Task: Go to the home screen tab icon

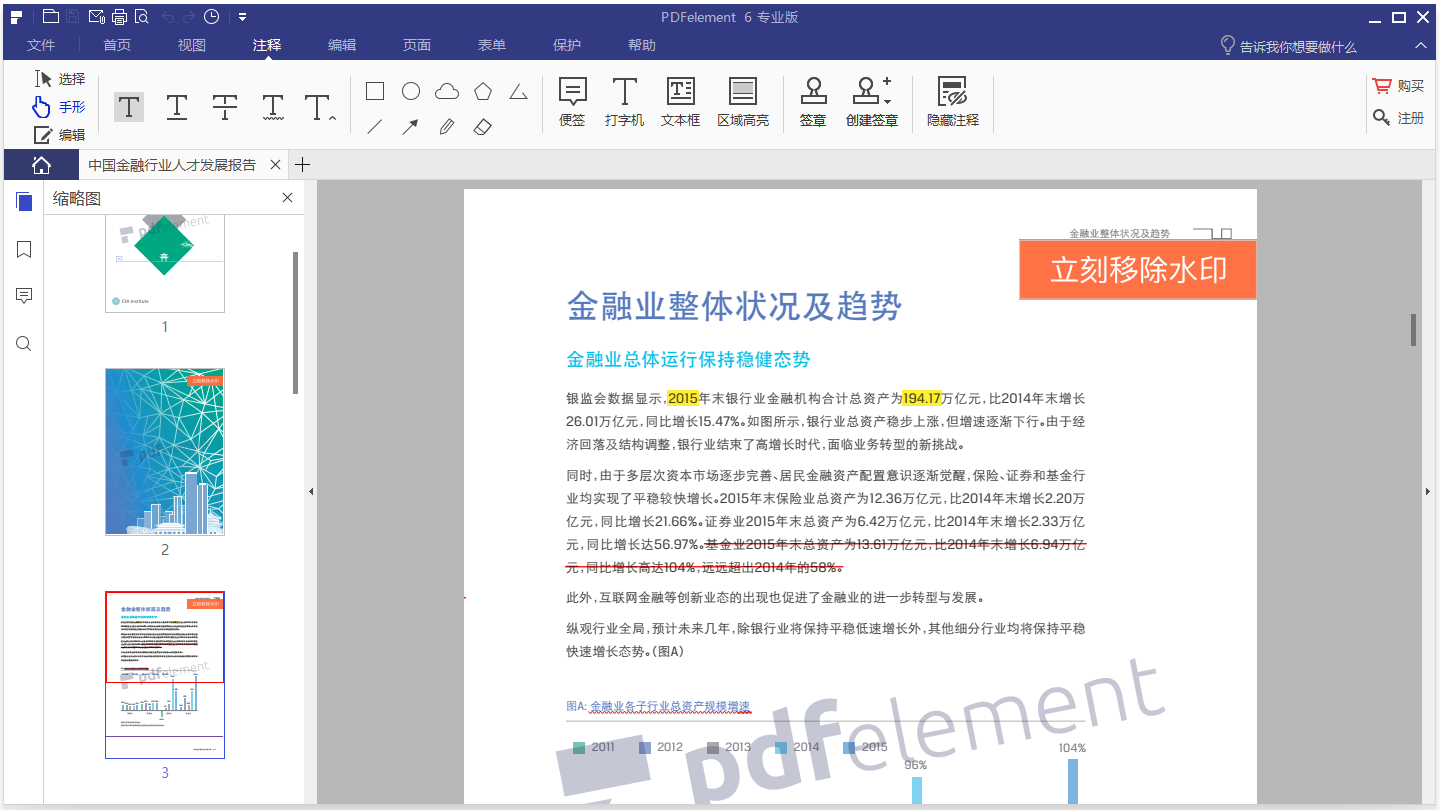Action: [x=41, y=165]
